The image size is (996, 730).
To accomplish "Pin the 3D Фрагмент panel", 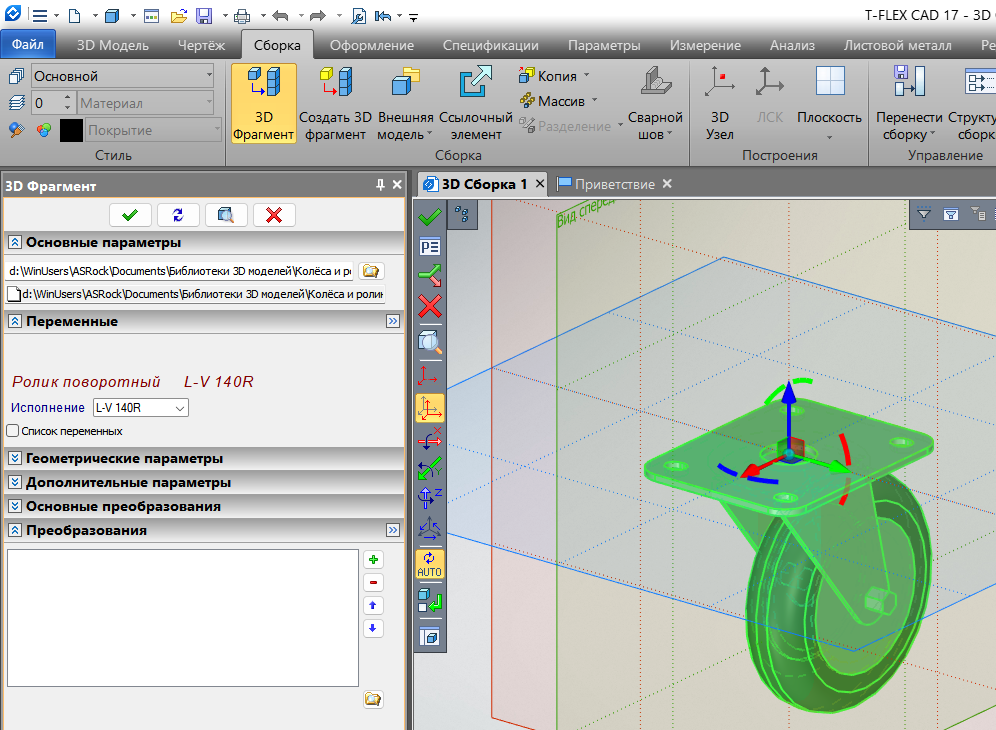I will pos(380,185).
